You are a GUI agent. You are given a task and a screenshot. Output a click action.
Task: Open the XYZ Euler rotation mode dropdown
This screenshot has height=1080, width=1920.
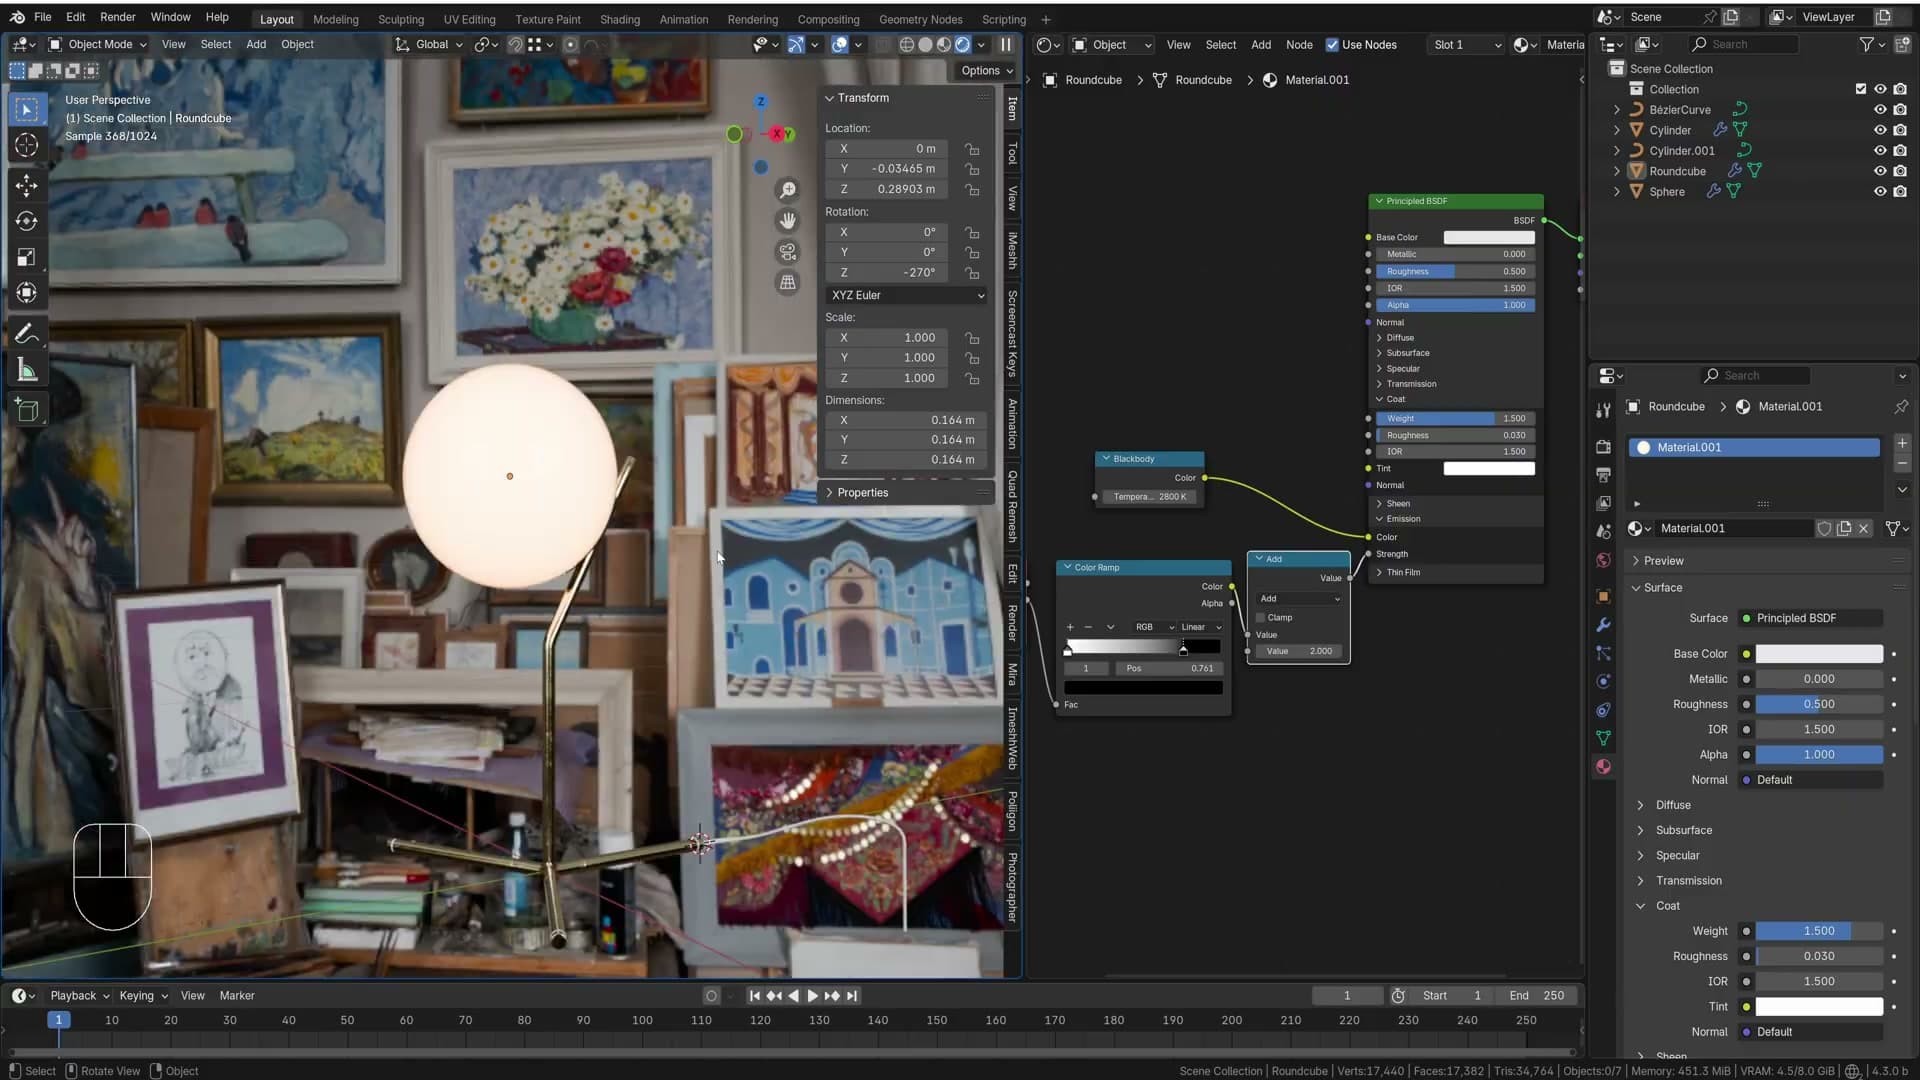pyautogui.click(x=907, y=295)
